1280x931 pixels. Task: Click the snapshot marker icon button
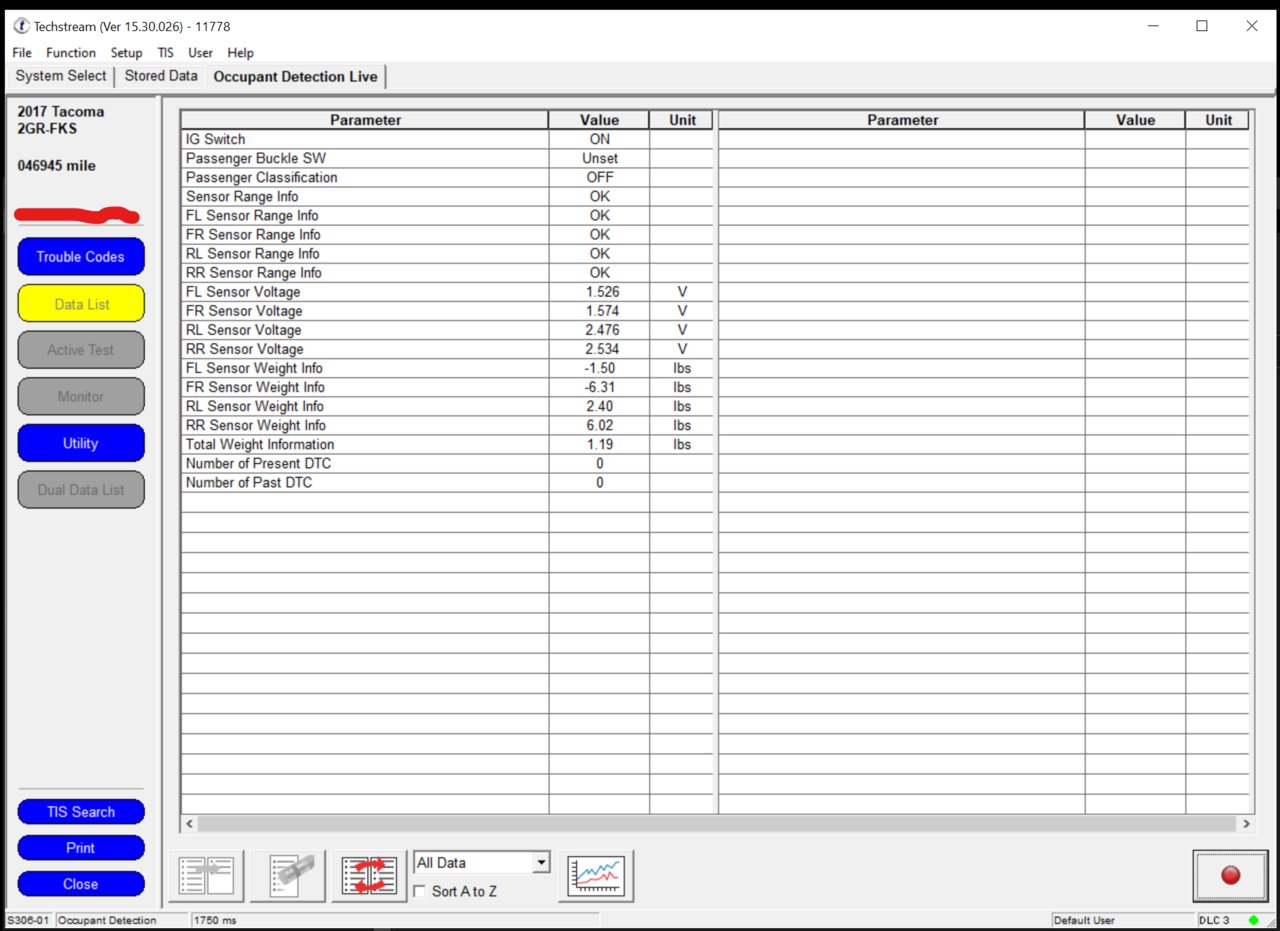288,876
